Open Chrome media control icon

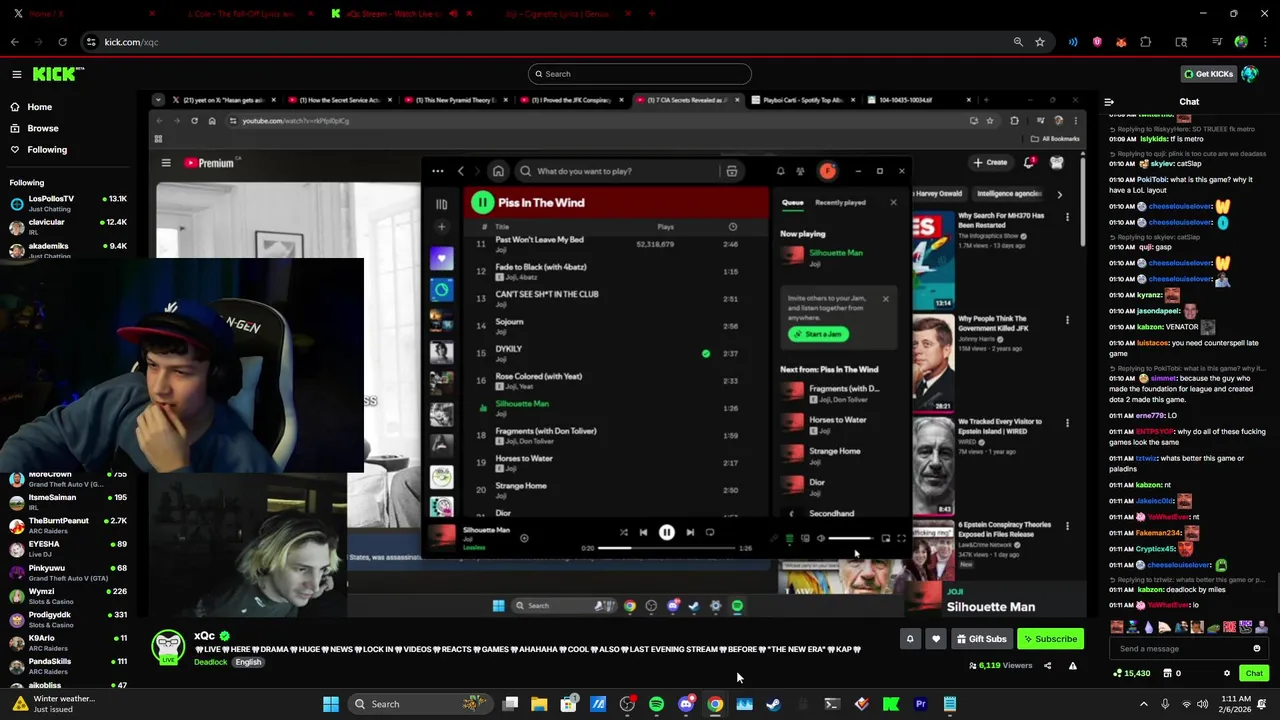coord(1217,42)
